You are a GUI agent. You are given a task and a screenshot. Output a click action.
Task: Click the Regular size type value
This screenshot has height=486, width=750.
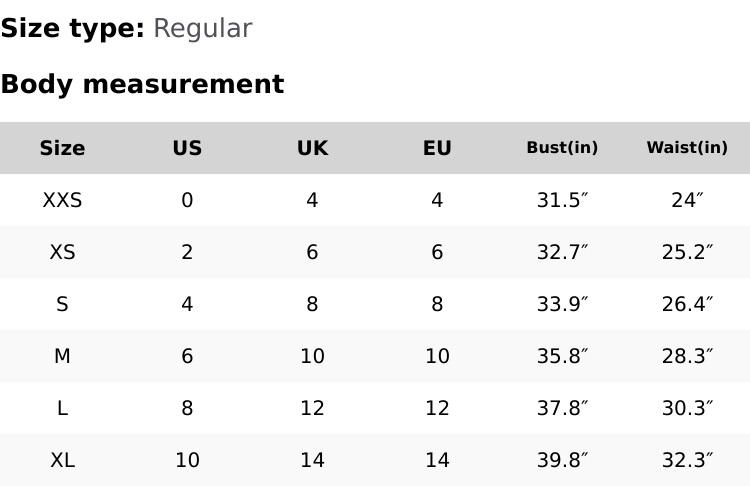pos(202,28)
